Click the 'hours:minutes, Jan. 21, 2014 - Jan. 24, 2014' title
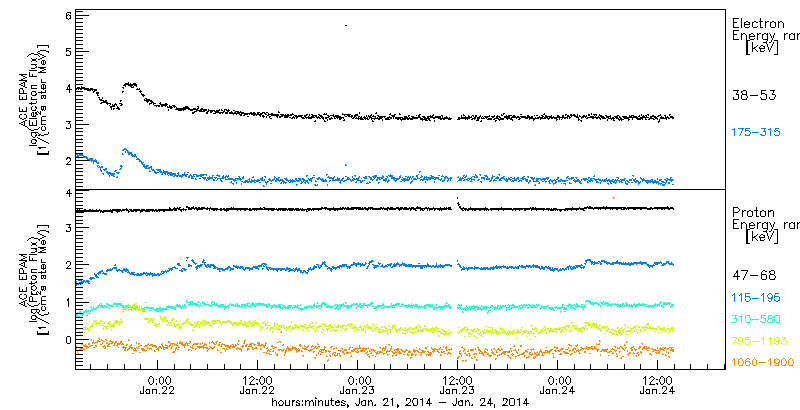This screenshot has height=410, width=800. click(400, 403)
